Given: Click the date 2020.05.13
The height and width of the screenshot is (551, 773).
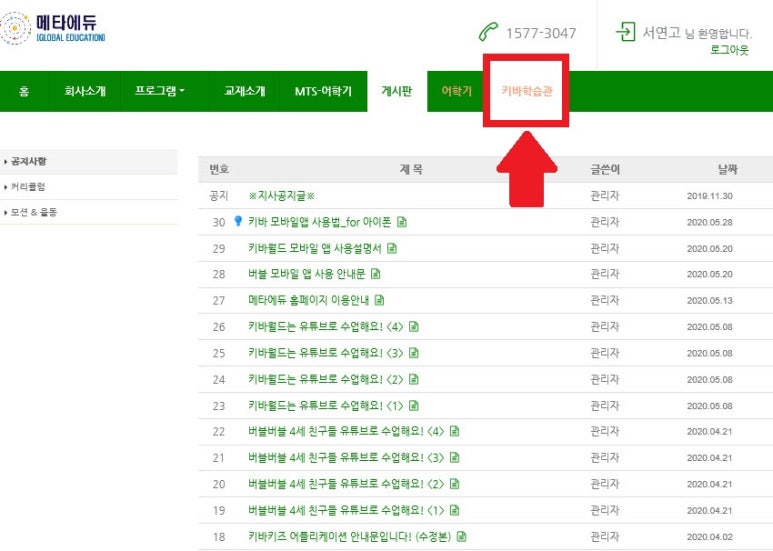Looking at the screenshot, I should pyautogui.click(x=709, y=301).
